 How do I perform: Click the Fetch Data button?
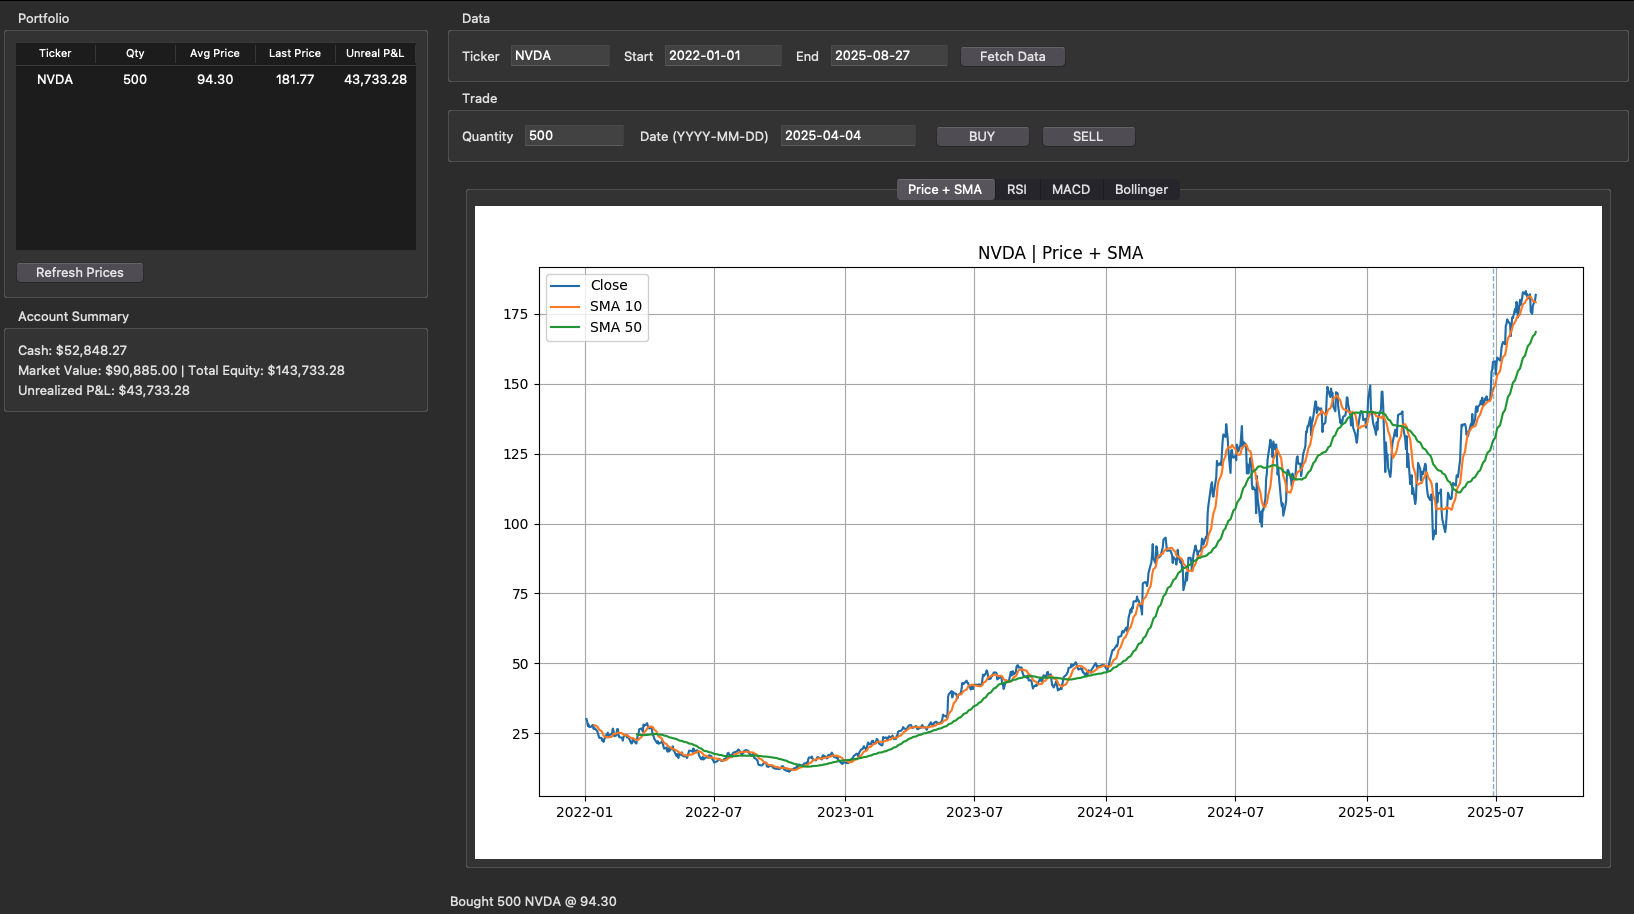(1012, 56)
